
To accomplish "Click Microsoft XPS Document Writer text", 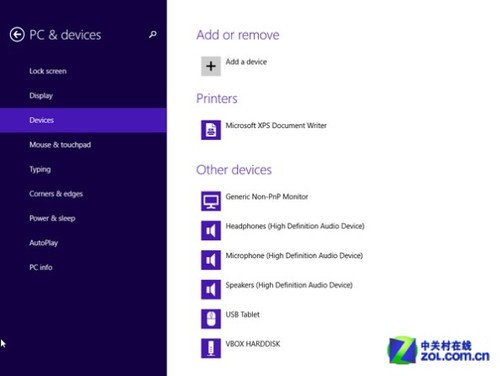I will [276, 125].
